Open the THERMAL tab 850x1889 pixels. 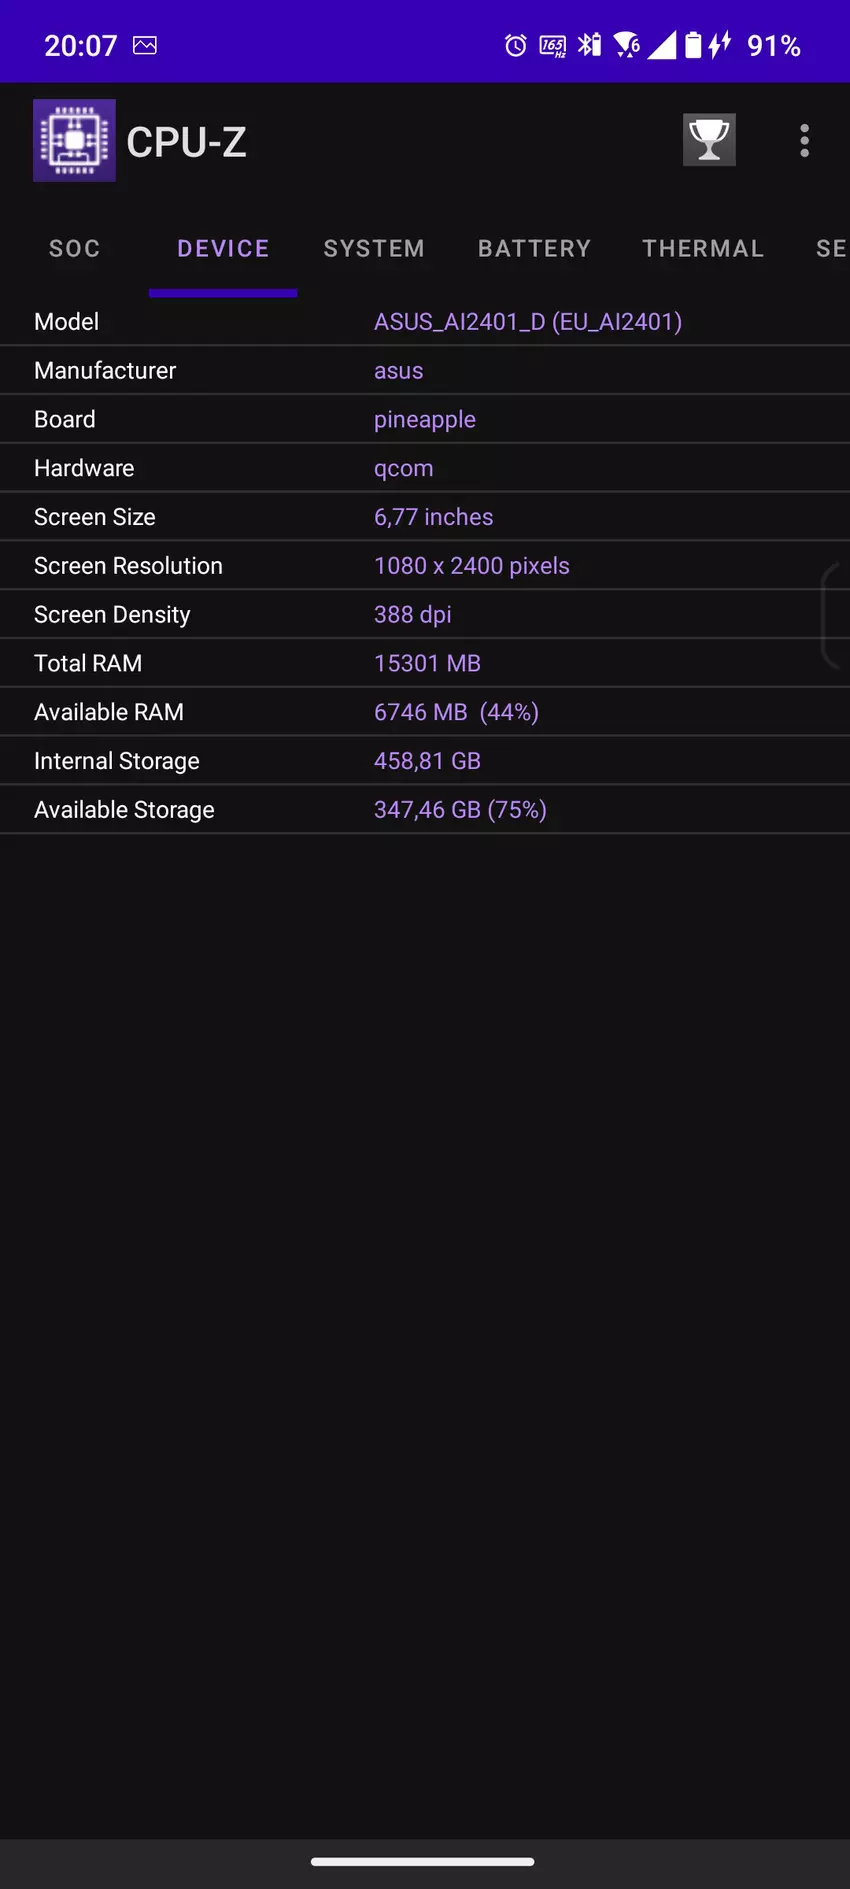coord(703,249)
